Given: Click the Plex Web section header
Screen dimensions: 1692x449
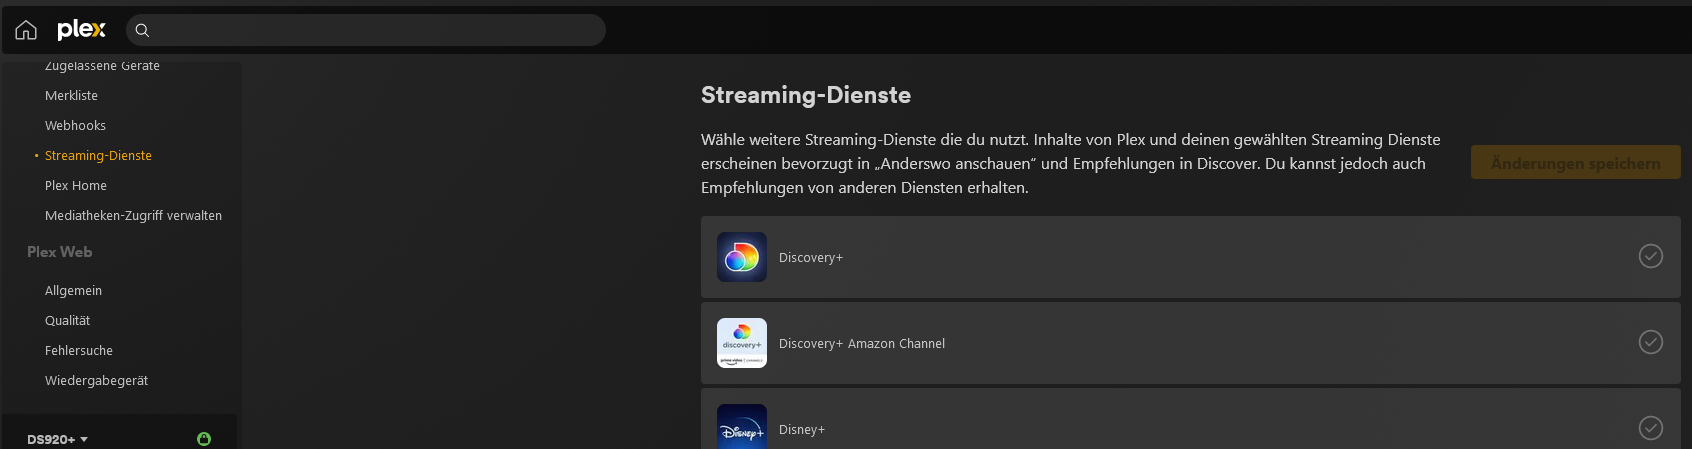Looking at the screenshot, I should pyautogui.click(x=59, y=252).
